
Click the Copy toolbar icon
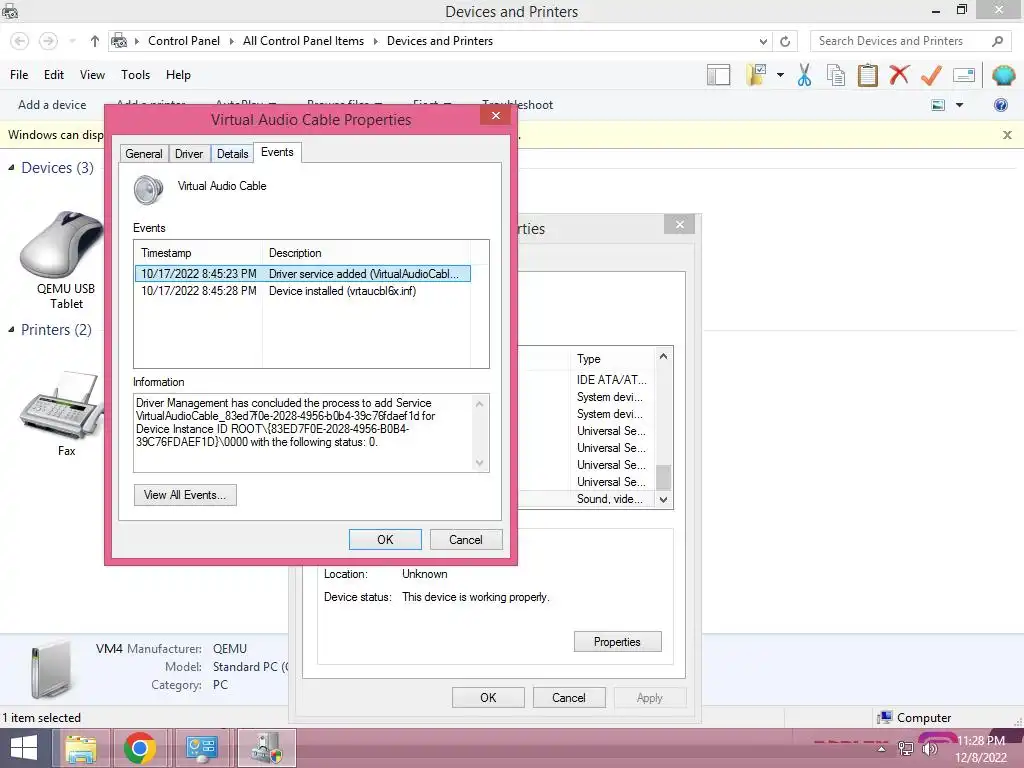tap(835, 75)
